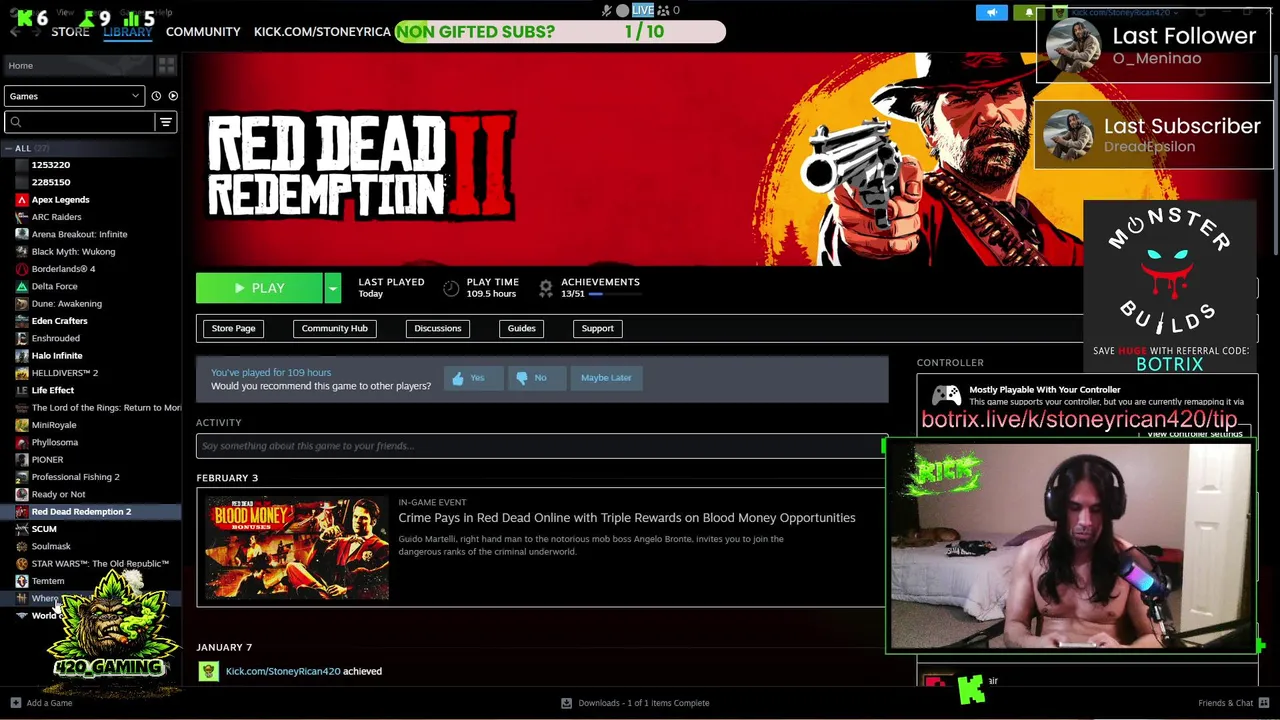
Task: Click the Borderlands 4 game icon
Action: coord(22,269)
